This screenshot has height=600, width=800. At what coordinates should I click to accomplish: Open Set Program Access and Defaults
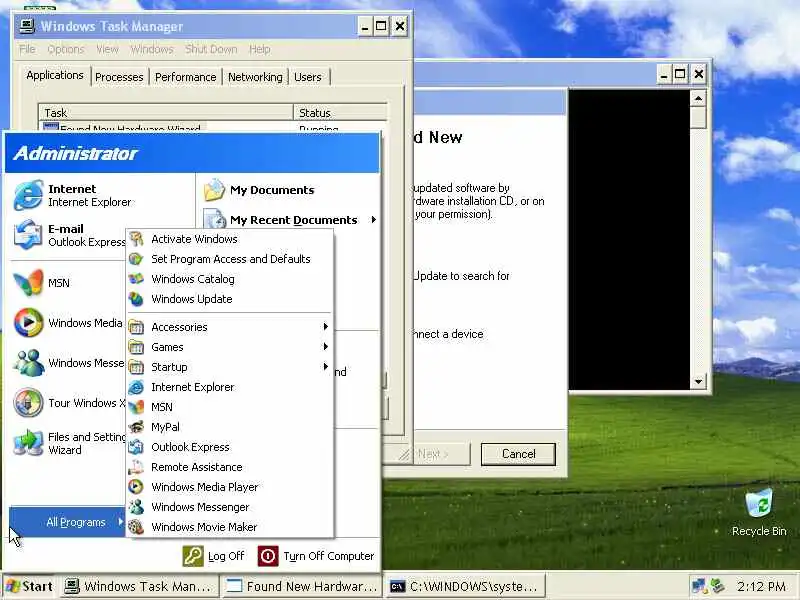point(230,259)
